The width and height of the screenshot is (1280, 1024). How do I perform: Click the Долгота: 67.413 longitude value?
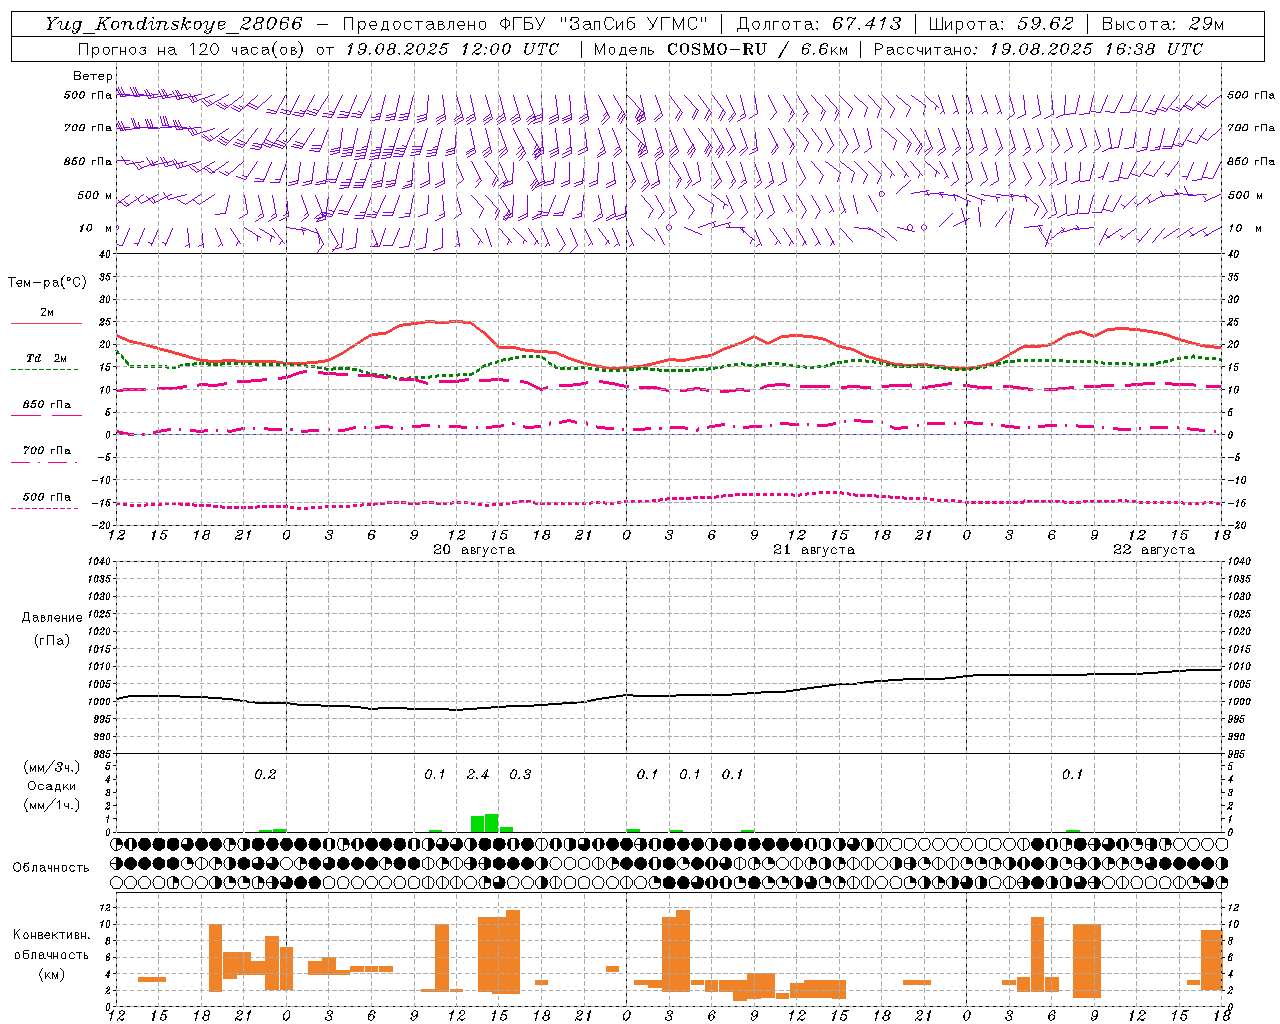tap(818, 24)
